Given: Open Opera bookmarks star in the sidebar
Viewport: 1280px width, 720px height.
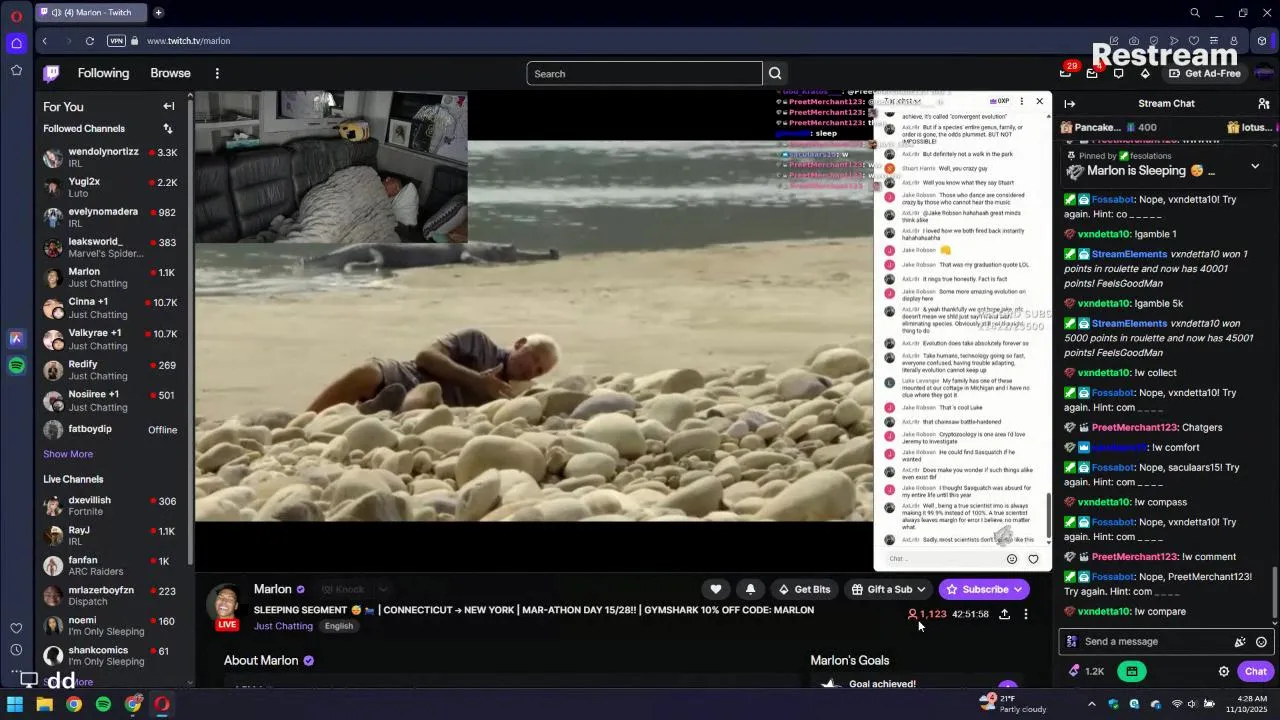Looking at the screenshot, I should (x=16, y=70).
